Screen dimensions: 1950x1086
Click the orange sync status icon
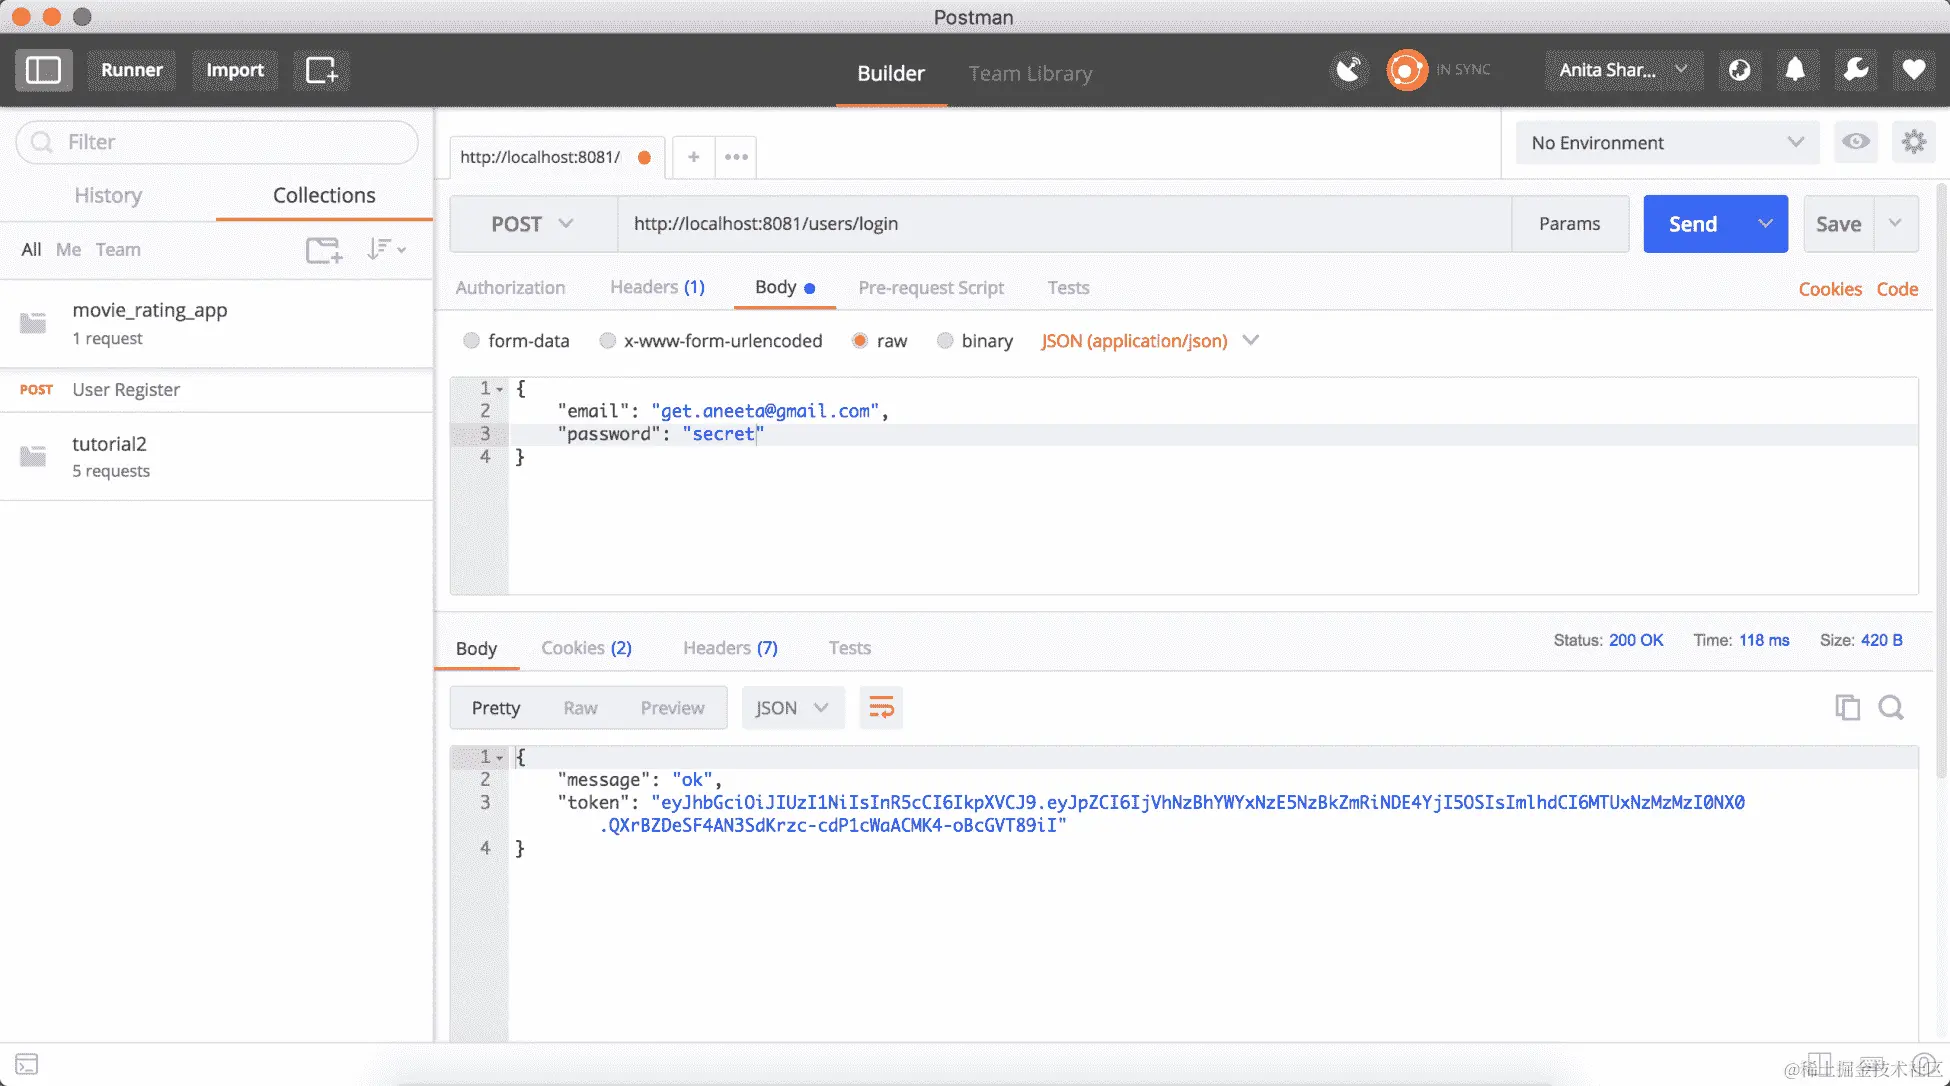[1406, 70]
